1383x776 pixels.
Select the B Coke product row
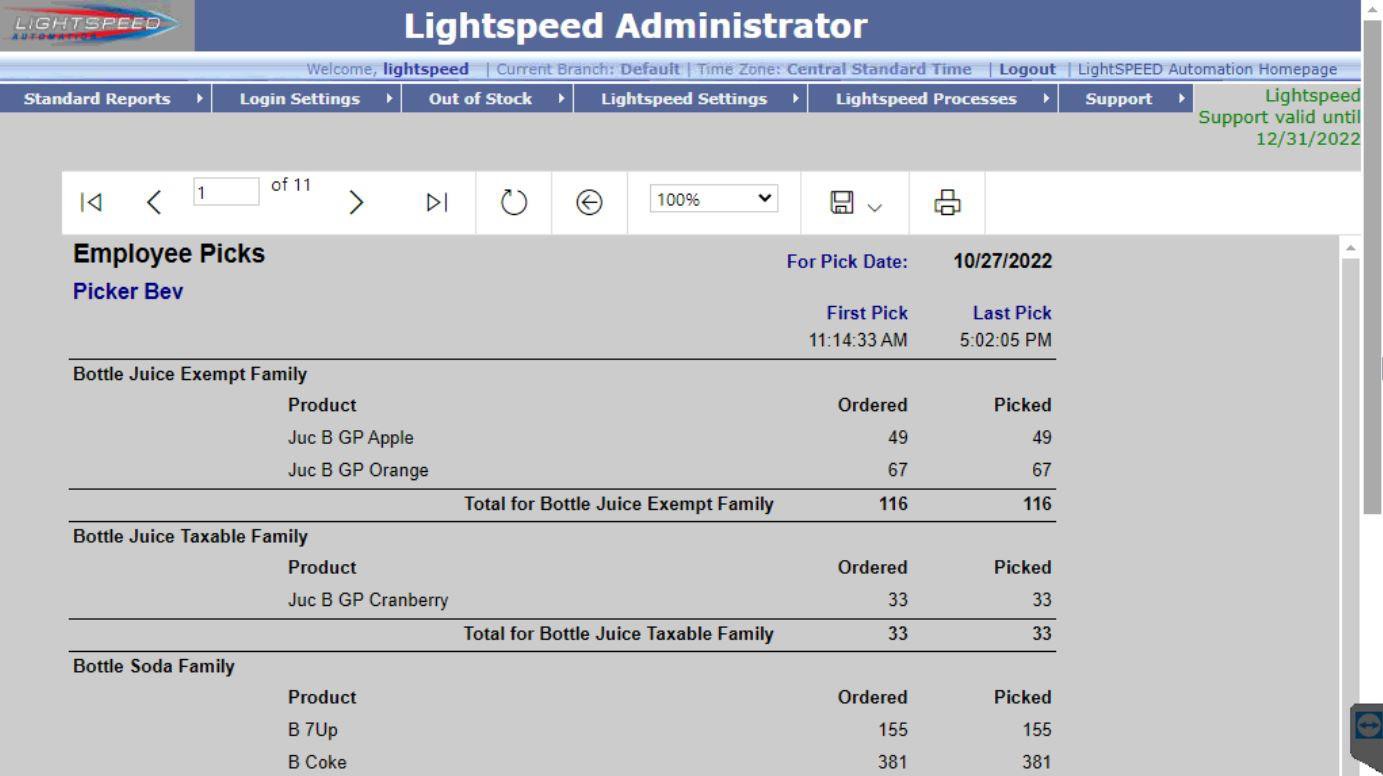[562, 762]
